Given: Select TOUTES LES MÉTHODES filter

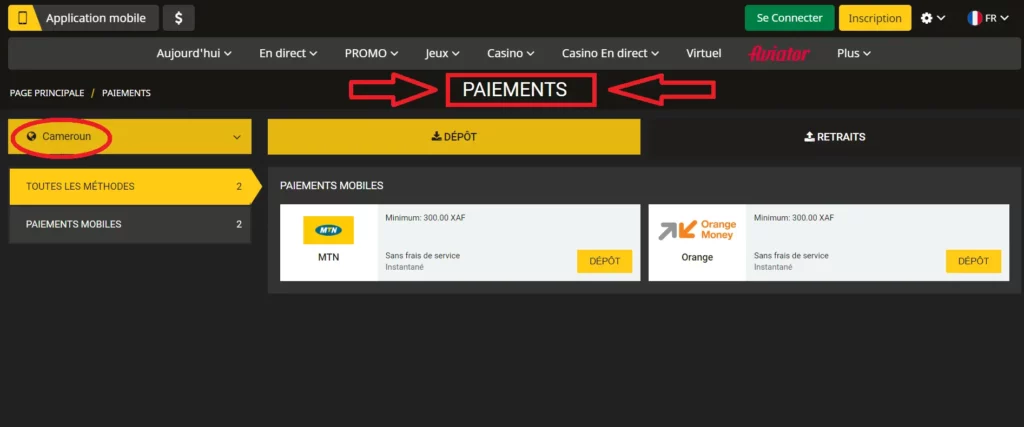Looking at the screenshot, I should pyautogui.click(x=135, y=187).
